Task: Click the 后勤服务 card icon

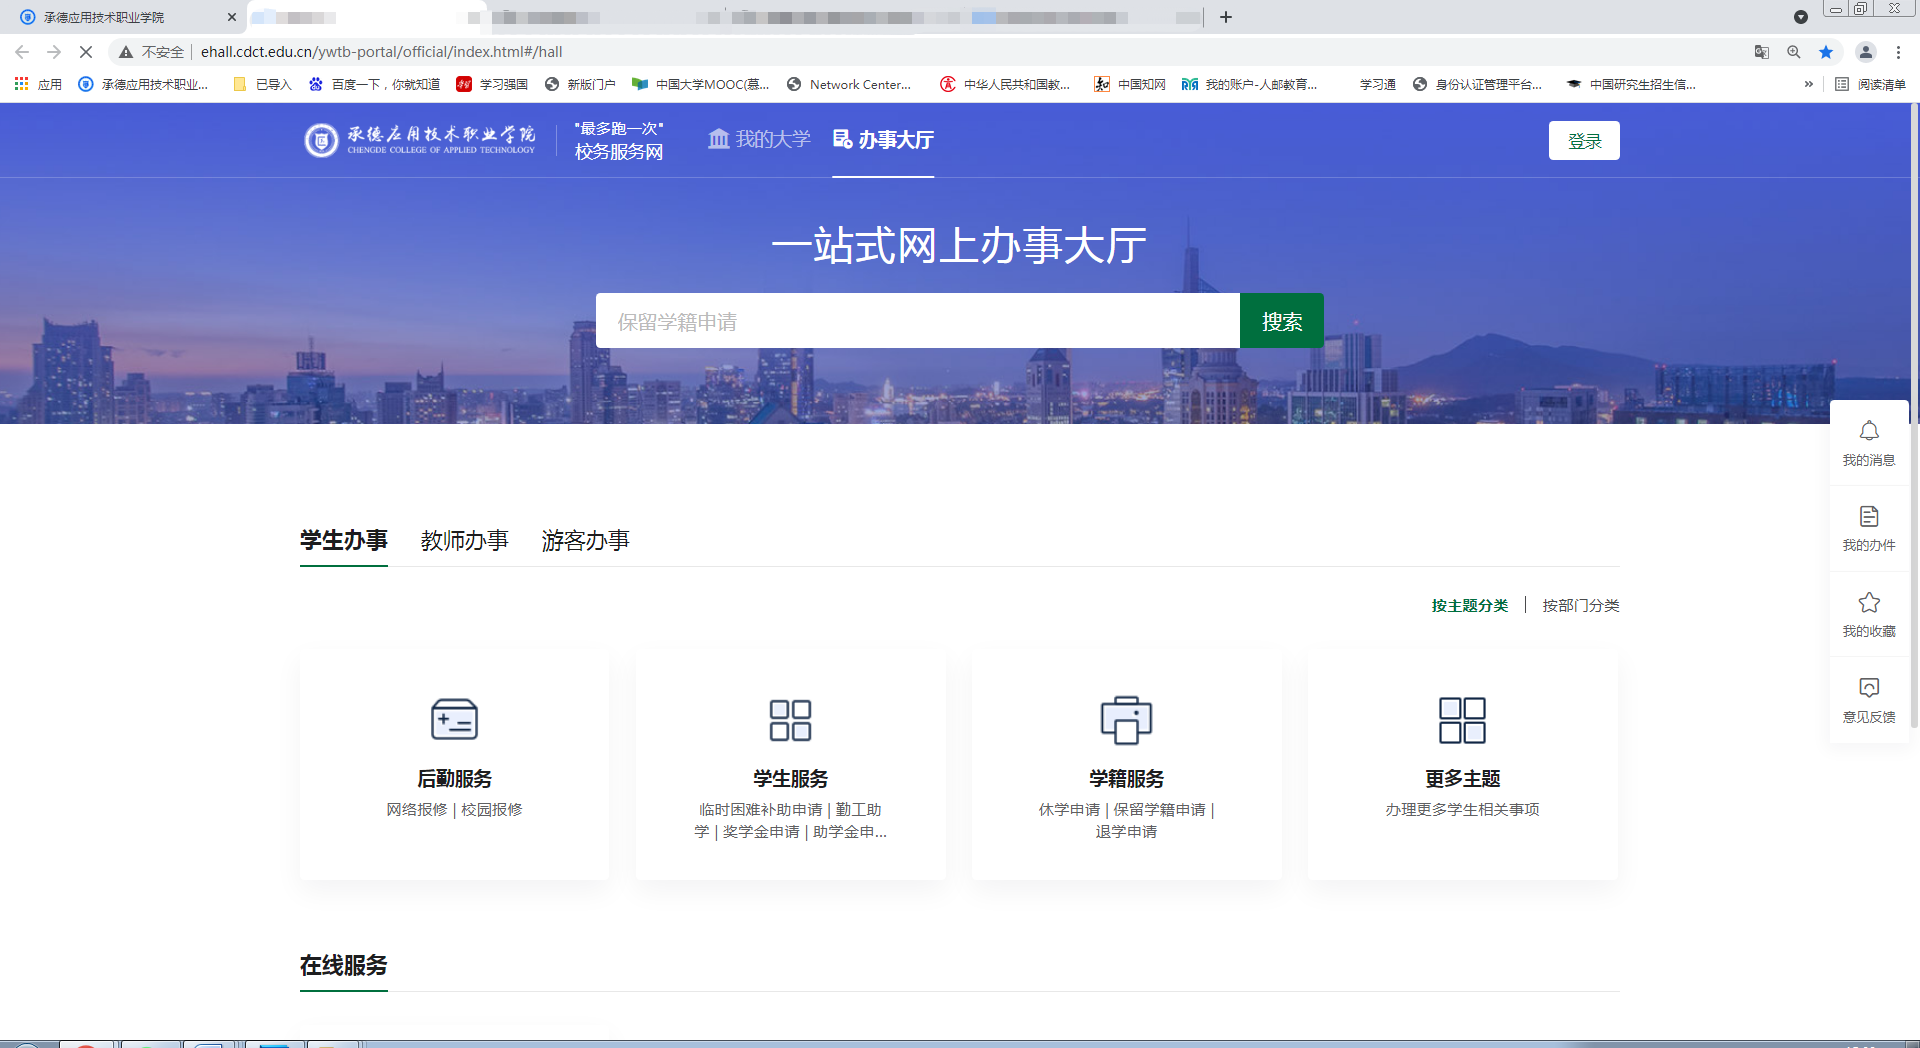Action: tap(454, 720)
